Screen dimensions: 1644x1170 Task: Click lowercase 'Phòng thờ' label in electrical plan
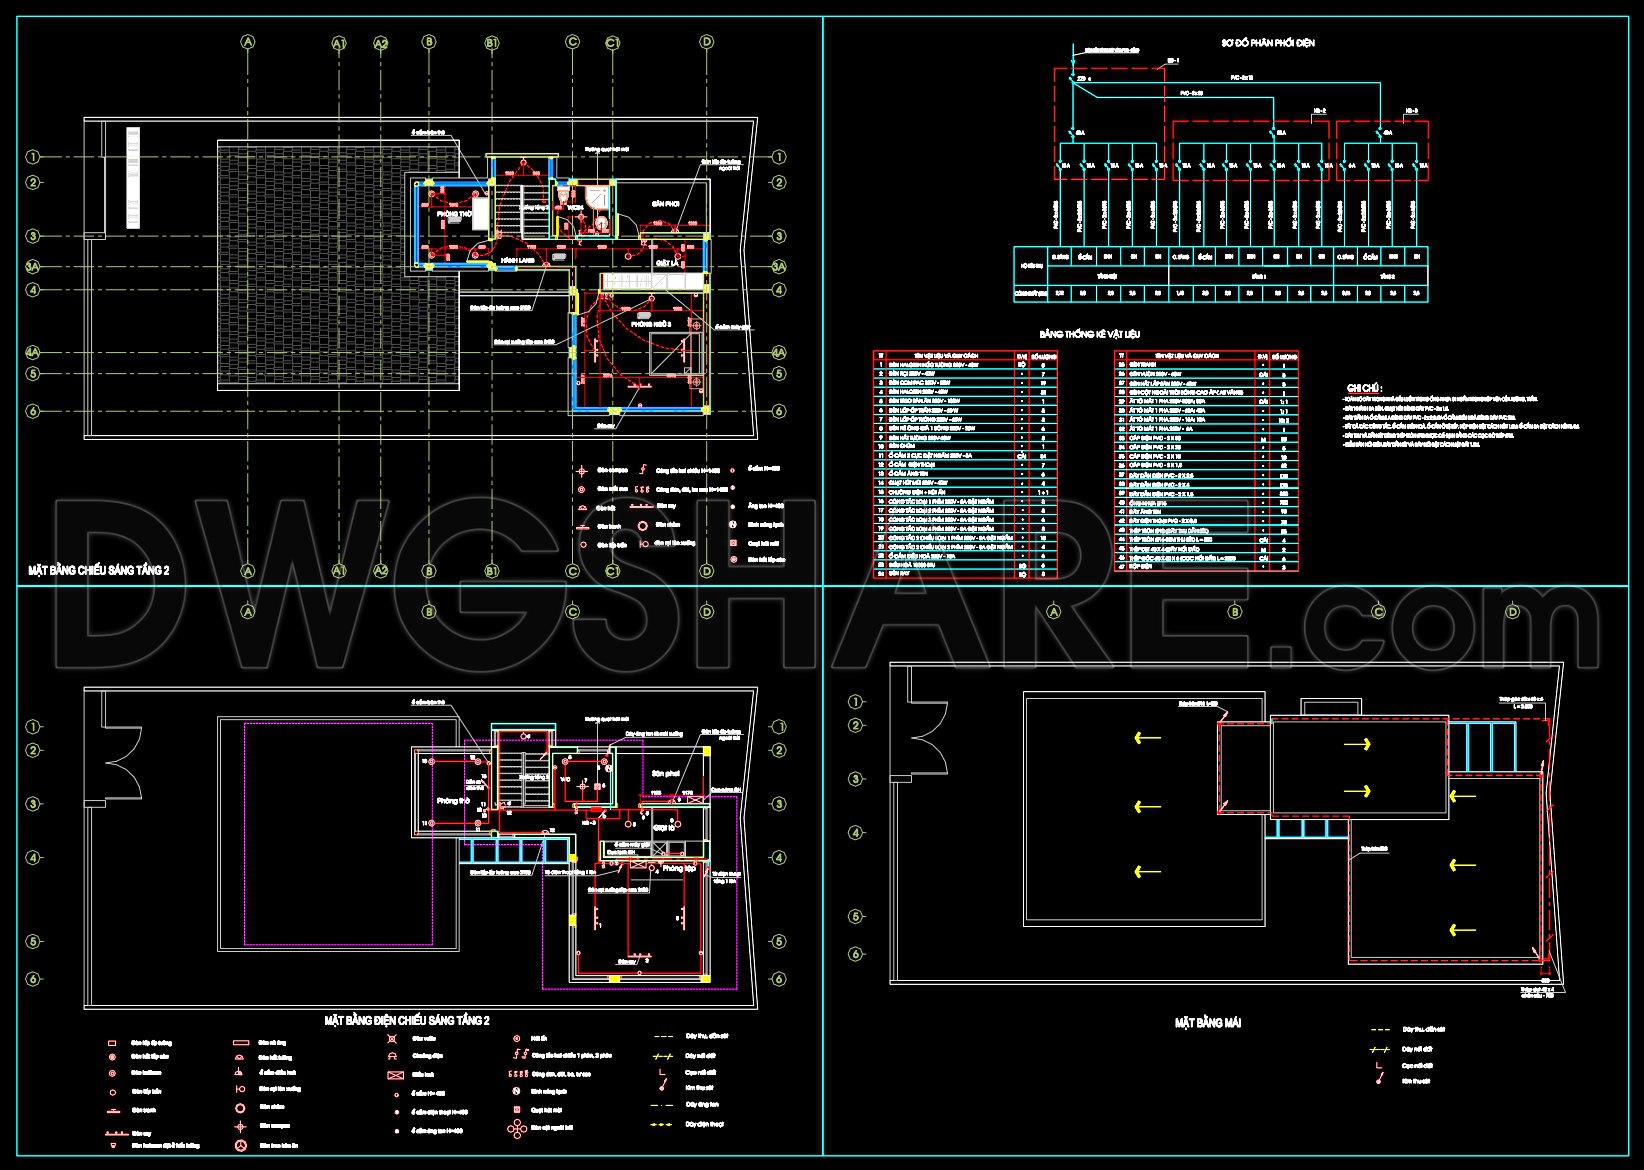coord(453,801)
